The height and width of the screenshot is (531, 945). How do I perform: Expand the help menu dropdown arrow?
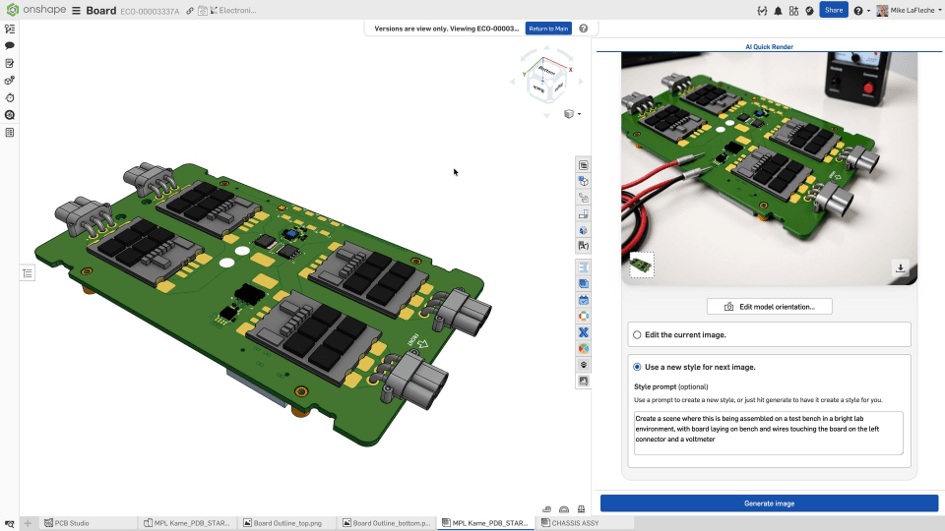tap(868, 11)
